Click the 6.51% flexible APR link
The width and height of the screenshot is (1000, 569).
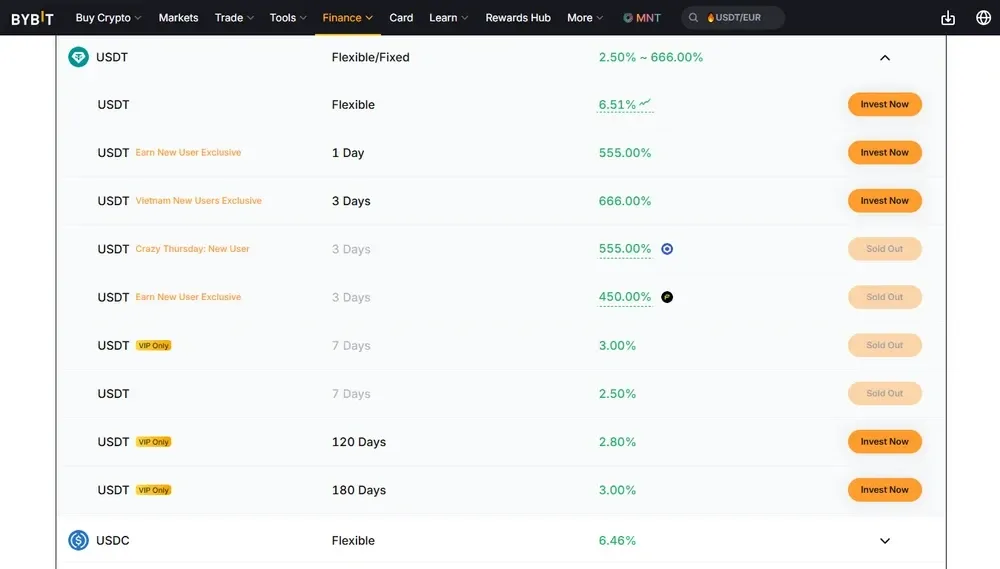pos(617,105)
